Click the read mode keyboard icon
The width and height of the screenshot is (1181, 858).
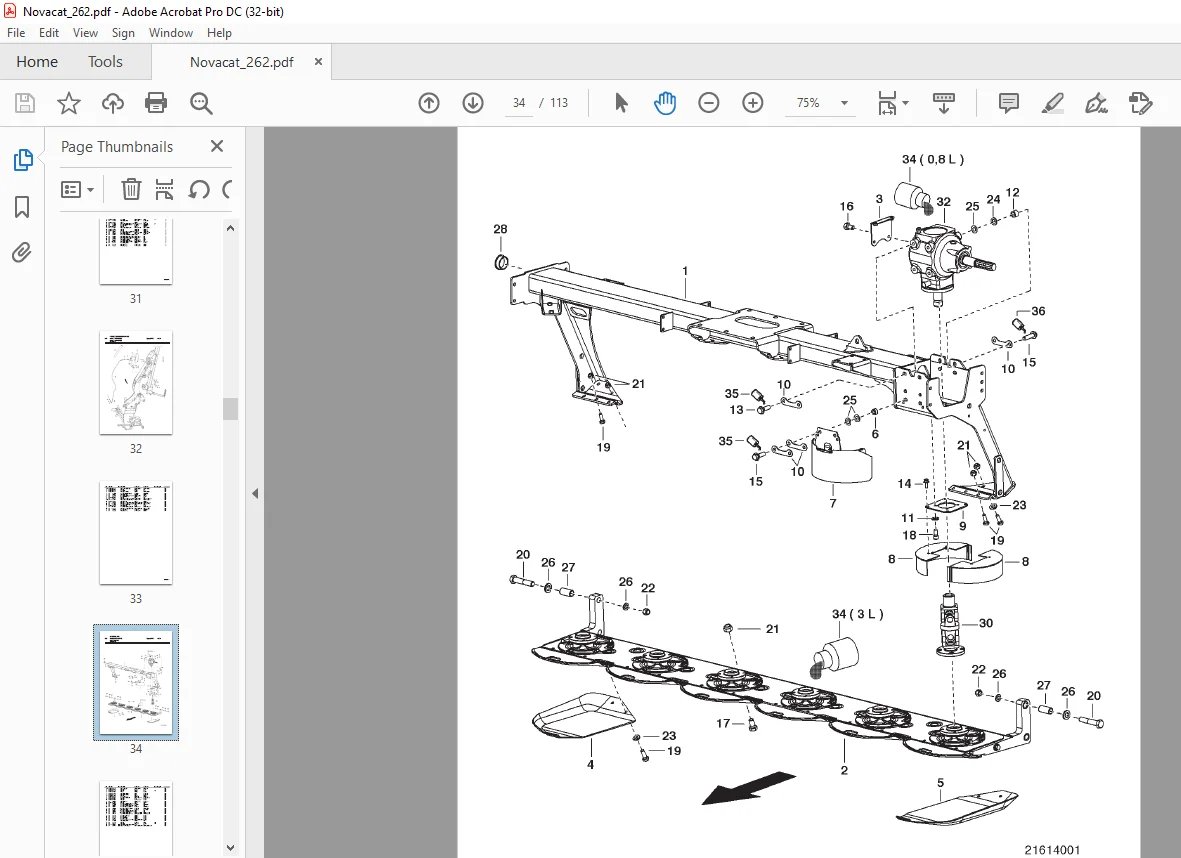pyautogui.click(x=943, y=103)
